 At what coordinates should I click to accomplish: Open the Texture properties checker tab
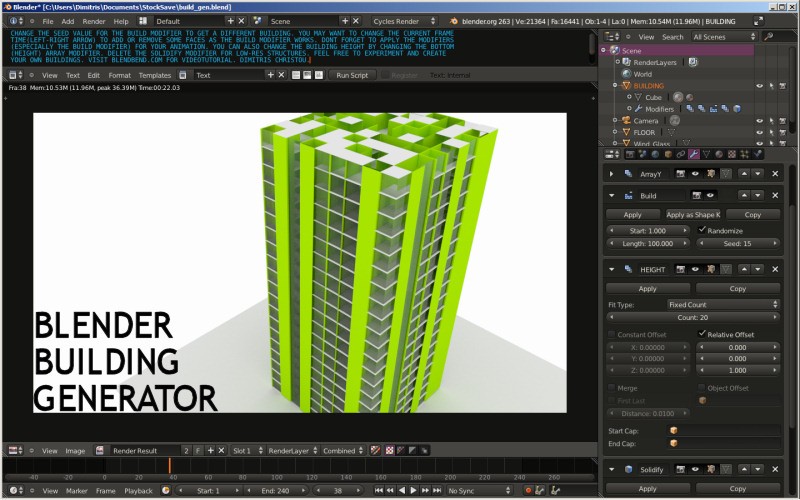pos(732,154)
